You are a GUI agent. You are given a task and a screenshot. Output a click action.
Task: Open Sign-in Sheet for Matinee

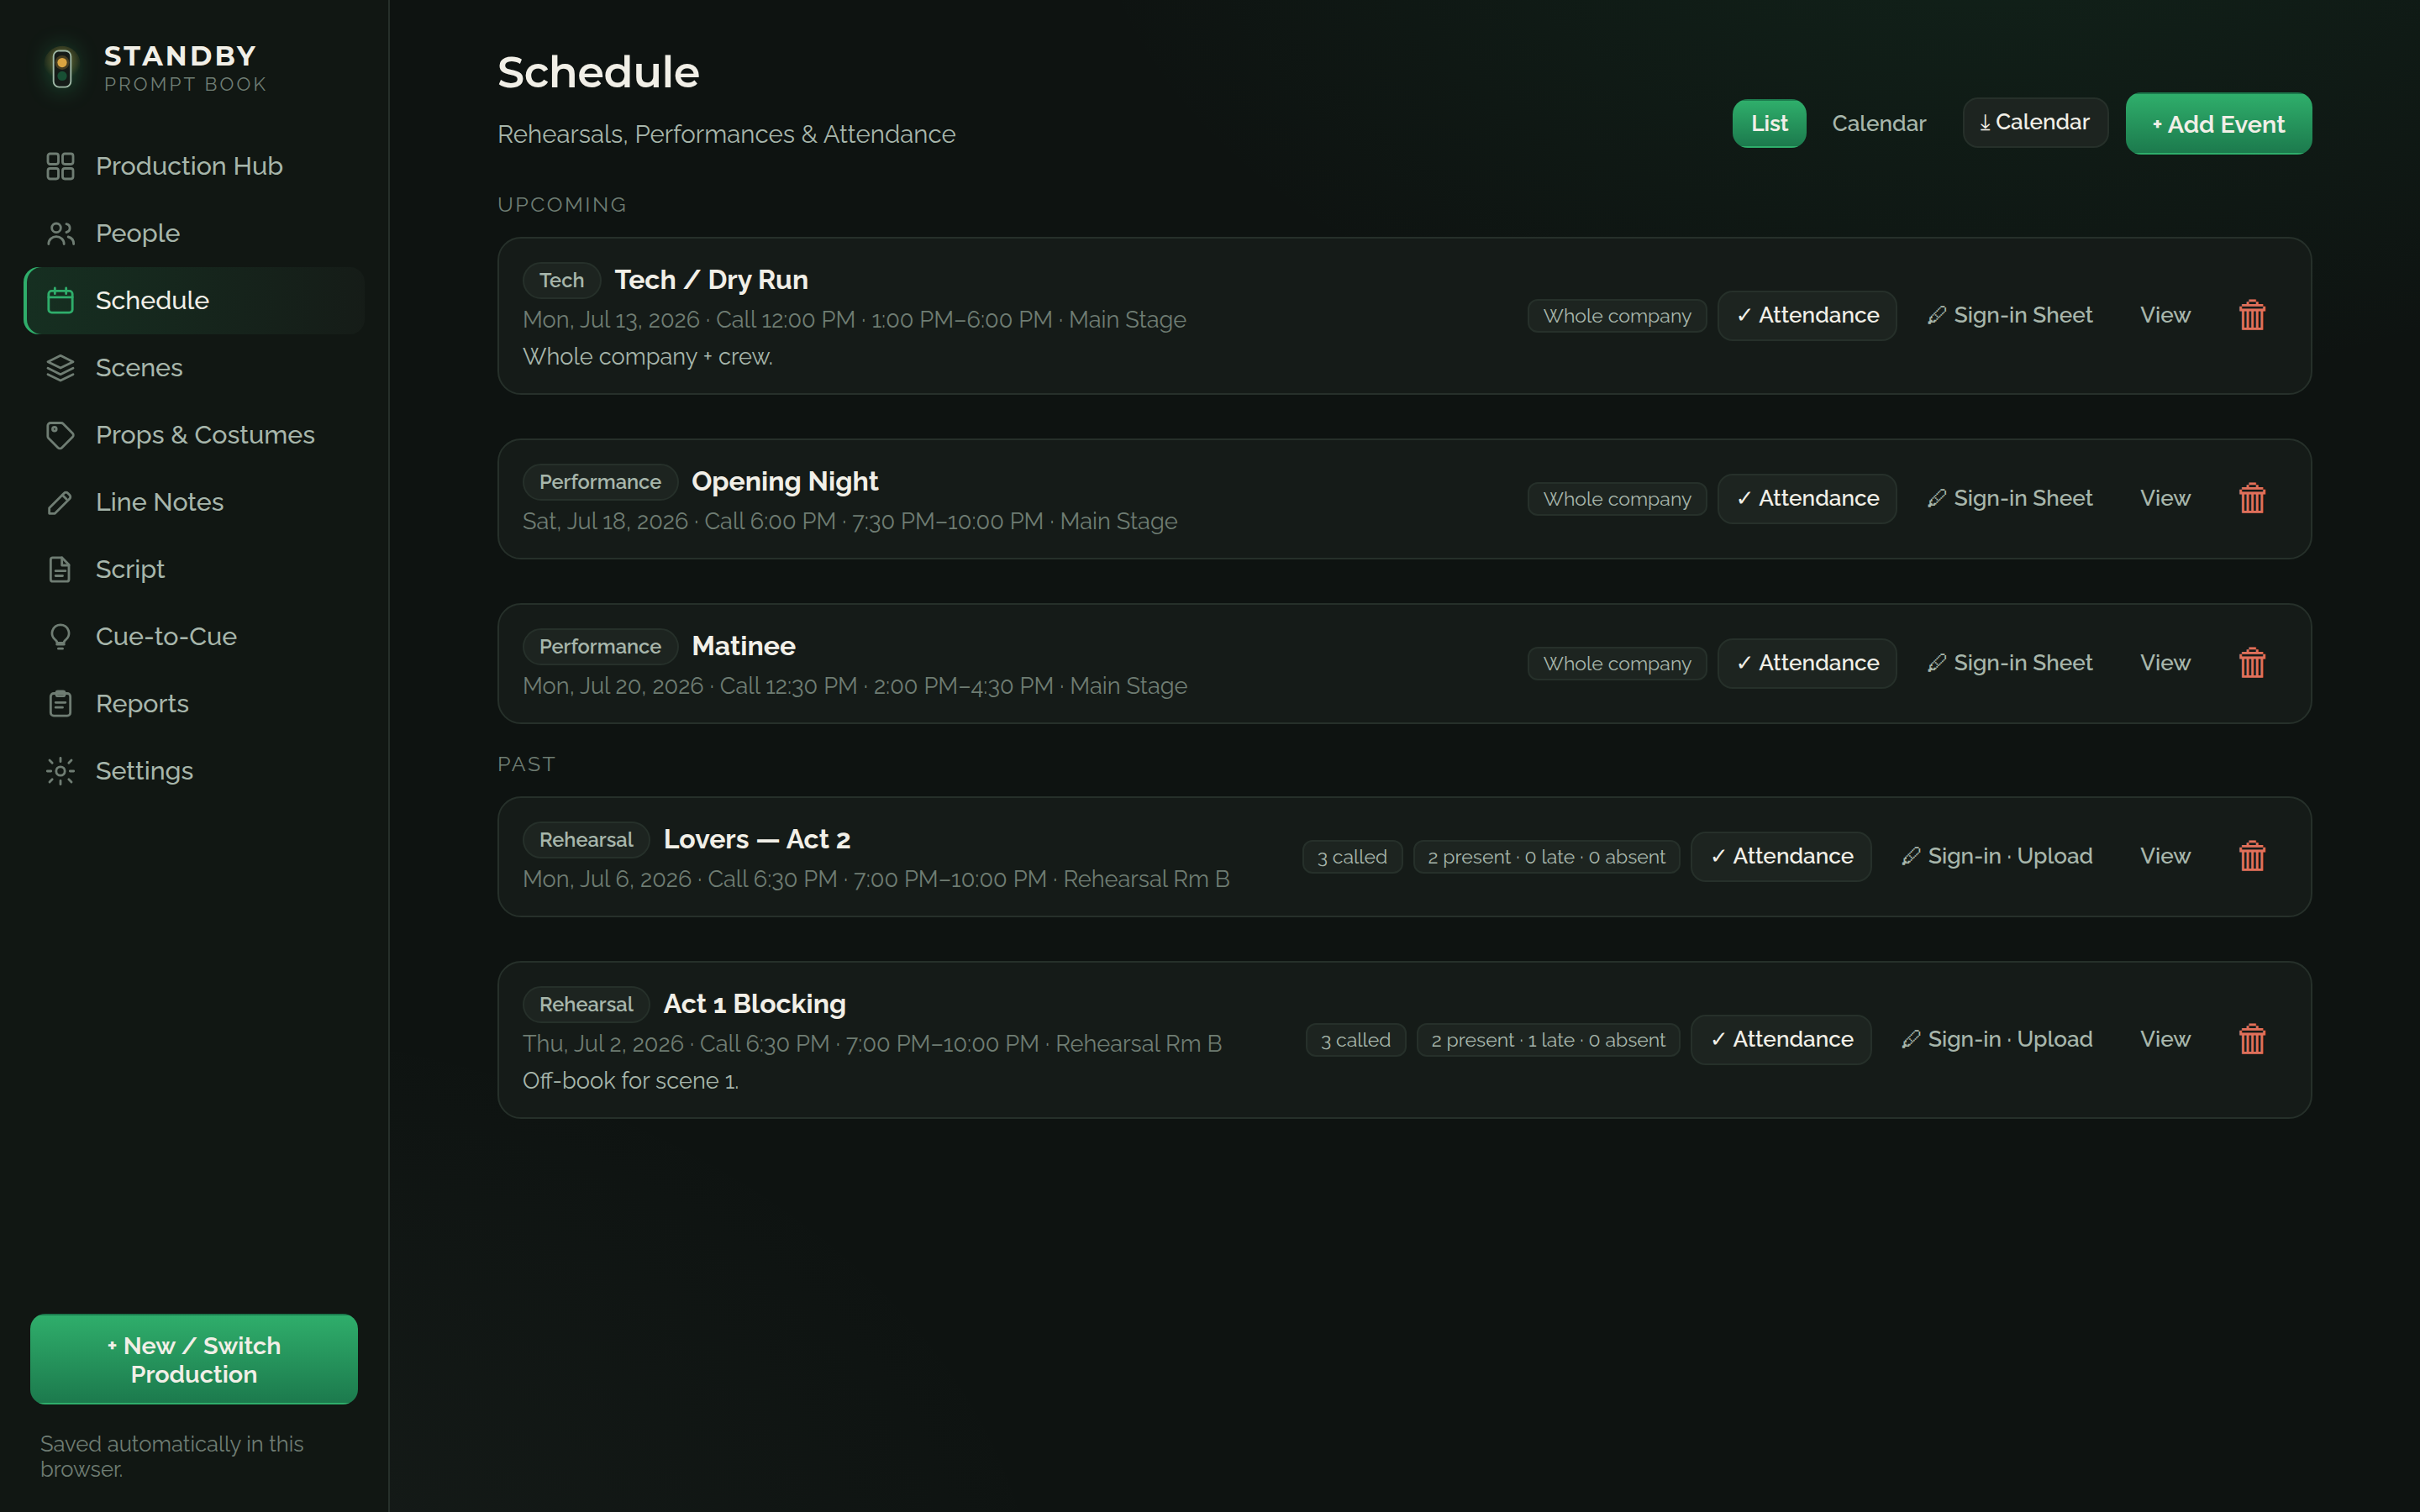(x=2009, y=664)
